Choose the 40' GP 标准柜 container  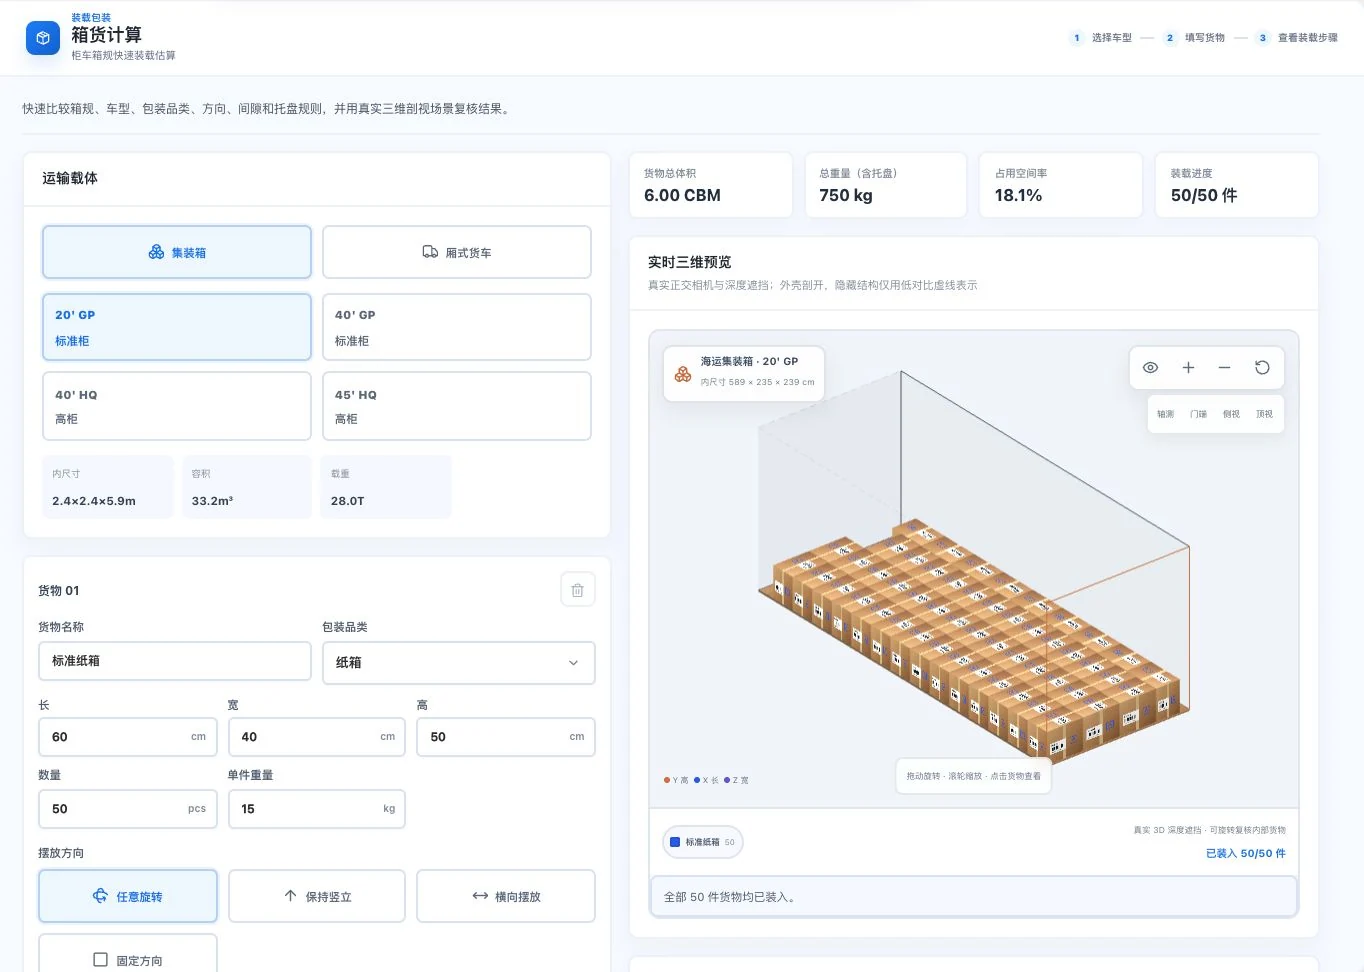click(x=457, y=327)
